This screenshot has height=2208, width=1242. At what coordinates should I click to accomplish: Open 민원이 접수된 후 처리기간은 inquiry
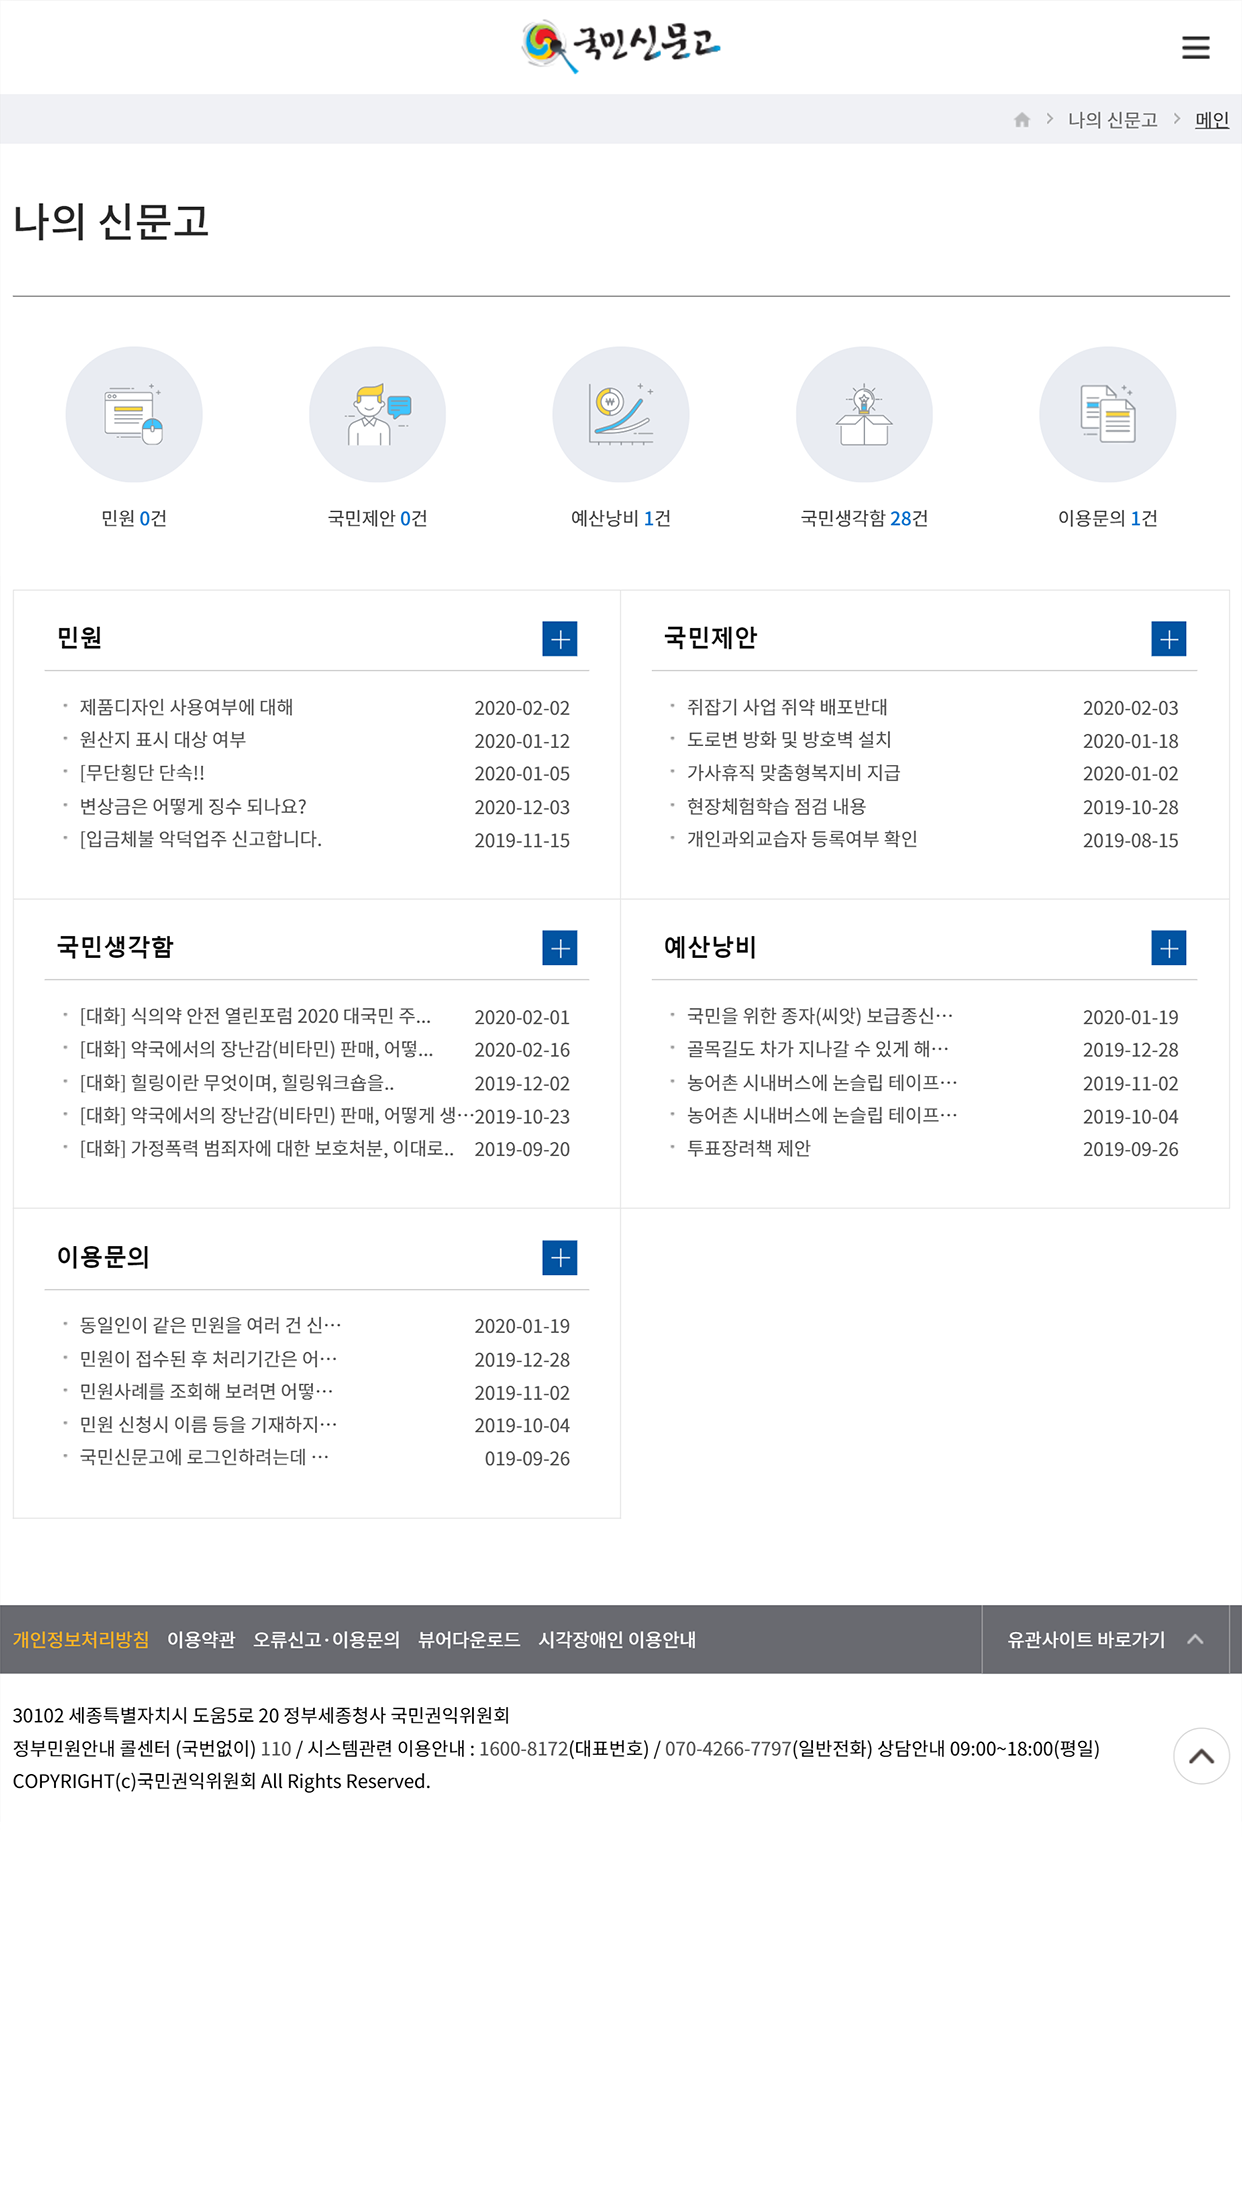click(x=208, y=1359)
